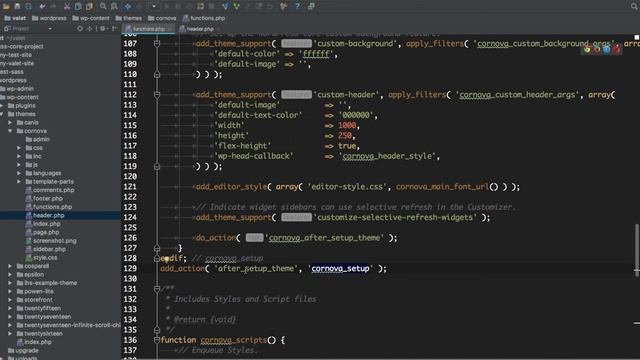Viewport: 640px width, 360px height.
Task: Open settings with the wrench icon
Action: pos(283,7)
